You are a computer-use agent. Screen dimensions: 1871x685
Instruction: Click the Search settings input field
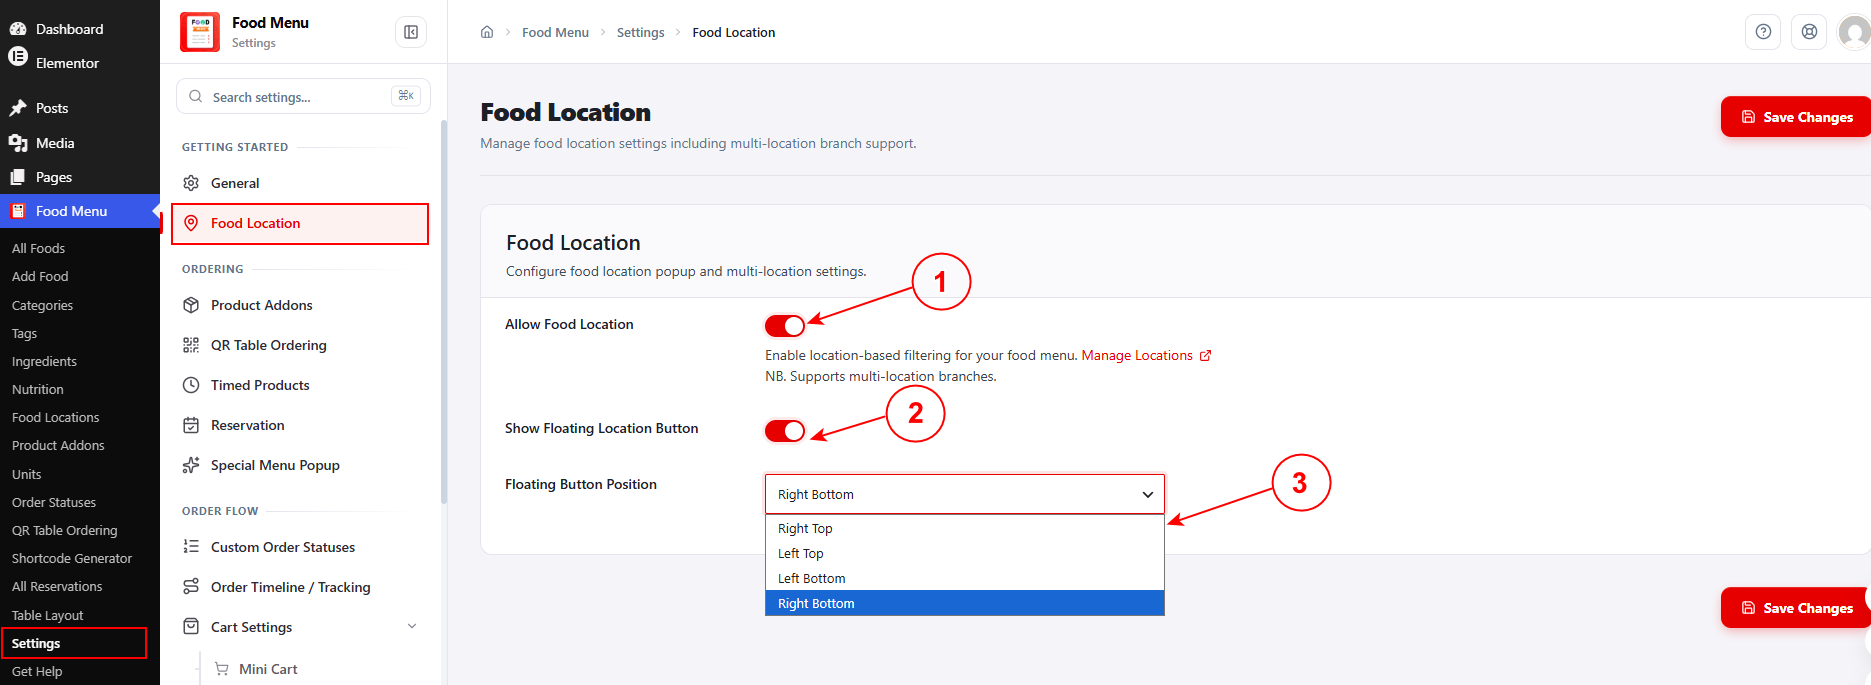pos(304,97)
